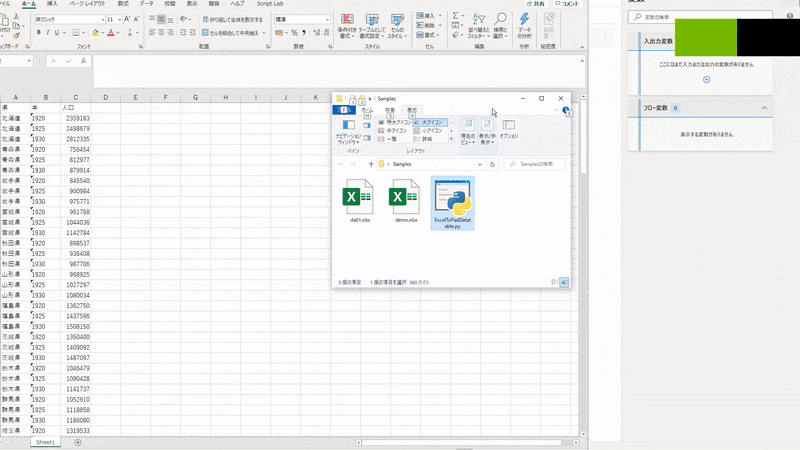Collapse the flow variables (フロー変数) section
This screenshot has height=450, width=800.
[764, 108]
